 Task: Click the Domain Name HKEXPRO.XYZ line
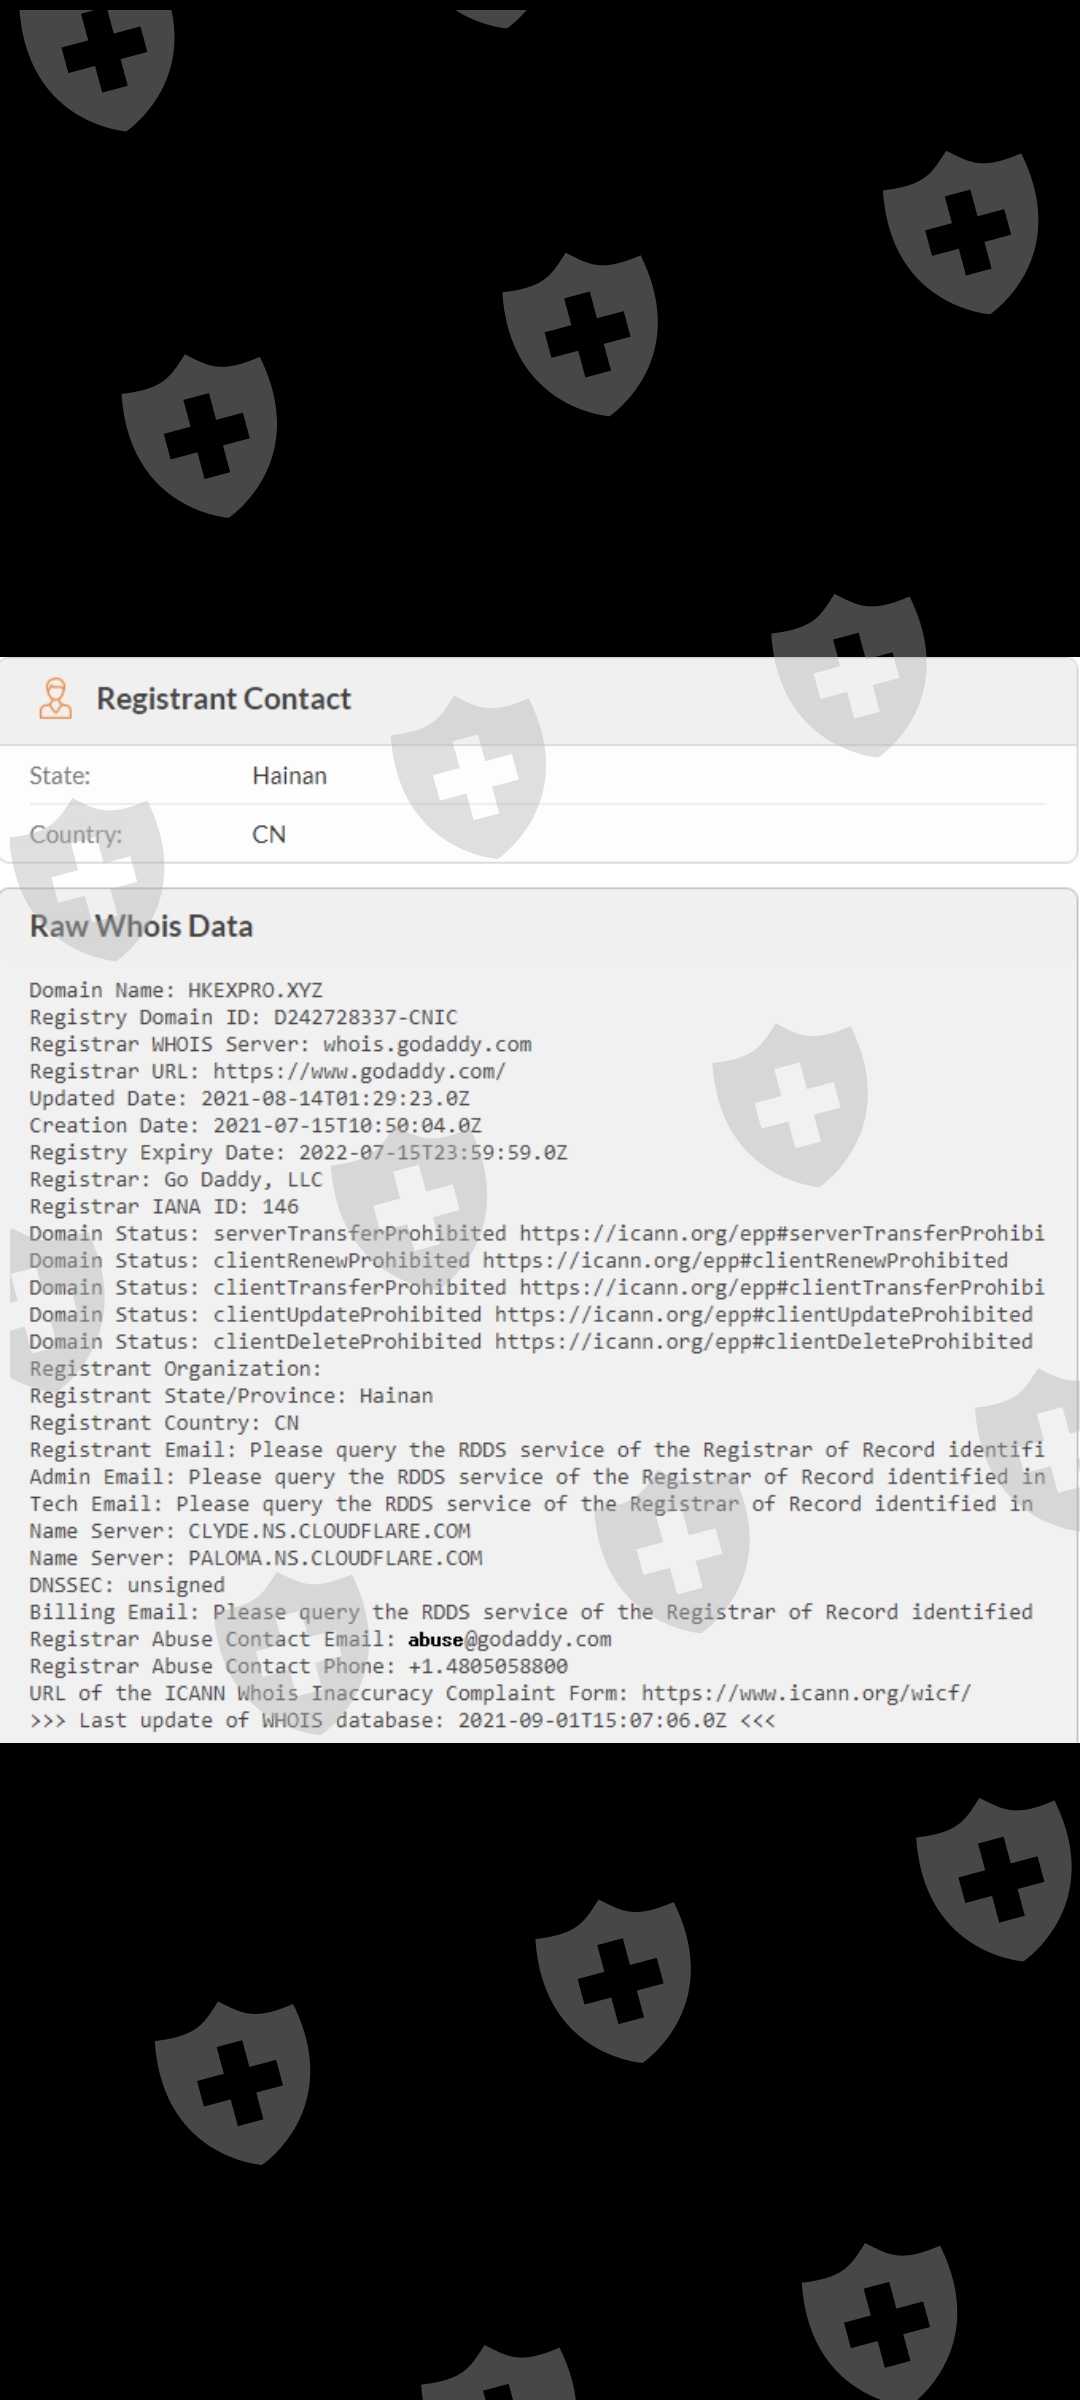click(176, 990)
